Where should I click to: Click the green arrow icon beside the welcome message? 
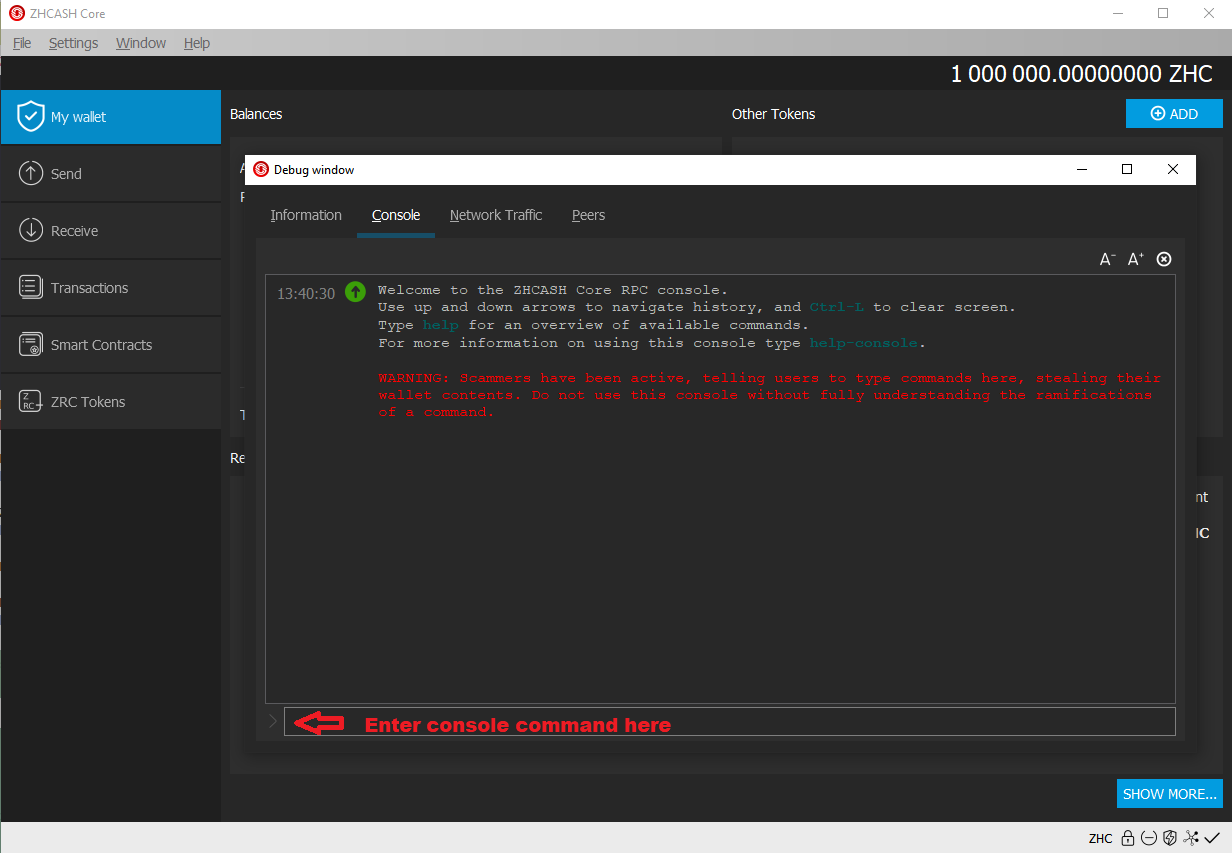[x=355, y=291]
